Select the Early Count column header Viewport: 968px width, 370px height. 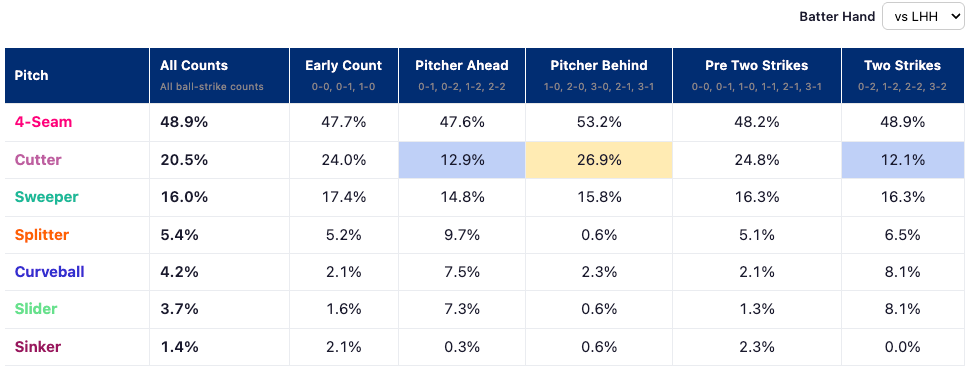[x=344, y=75]
